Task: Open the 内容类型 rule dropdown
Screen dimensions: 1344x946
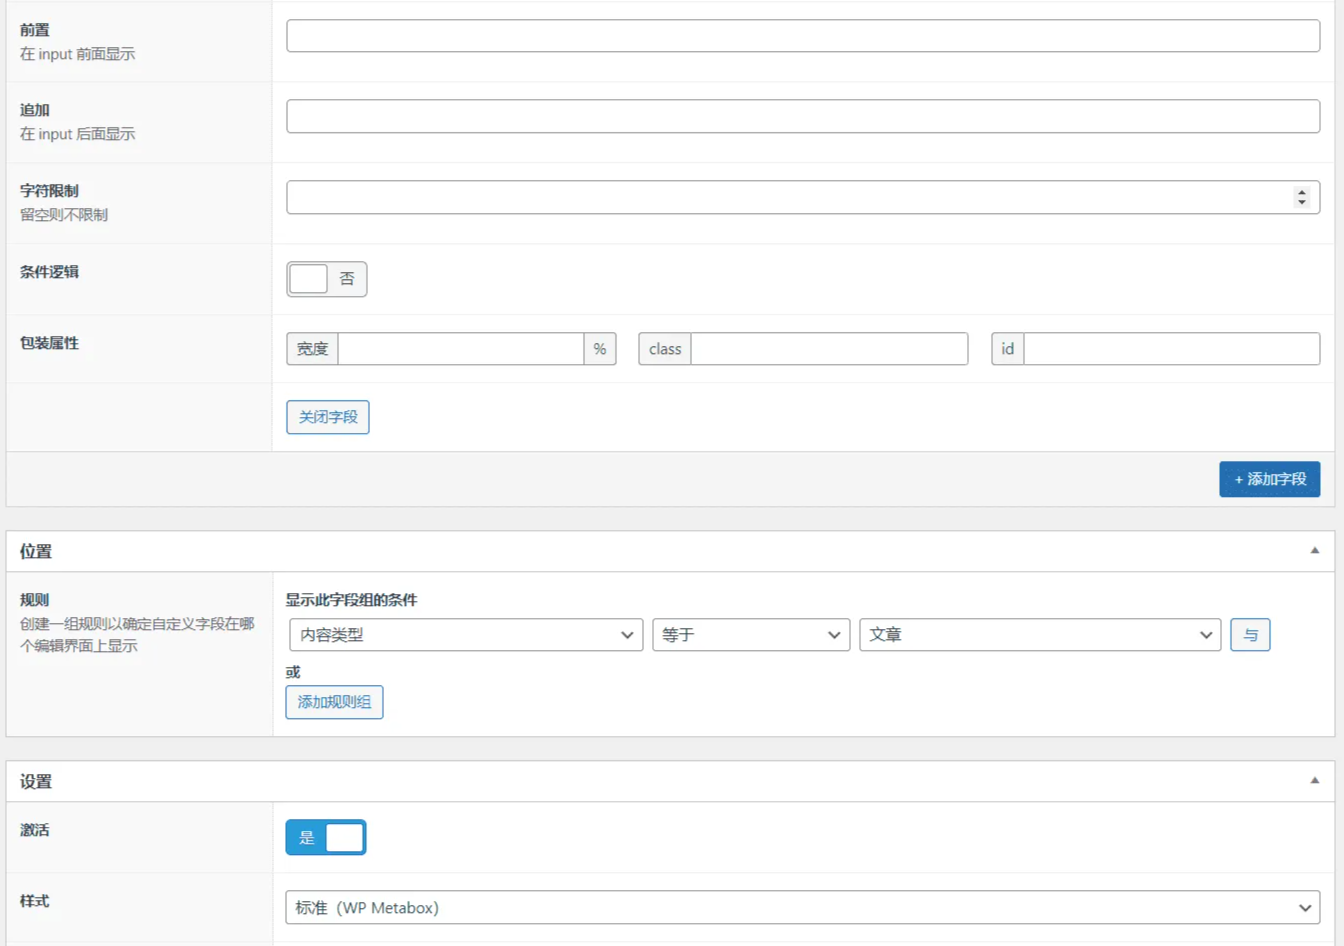Action: point(466,635)
